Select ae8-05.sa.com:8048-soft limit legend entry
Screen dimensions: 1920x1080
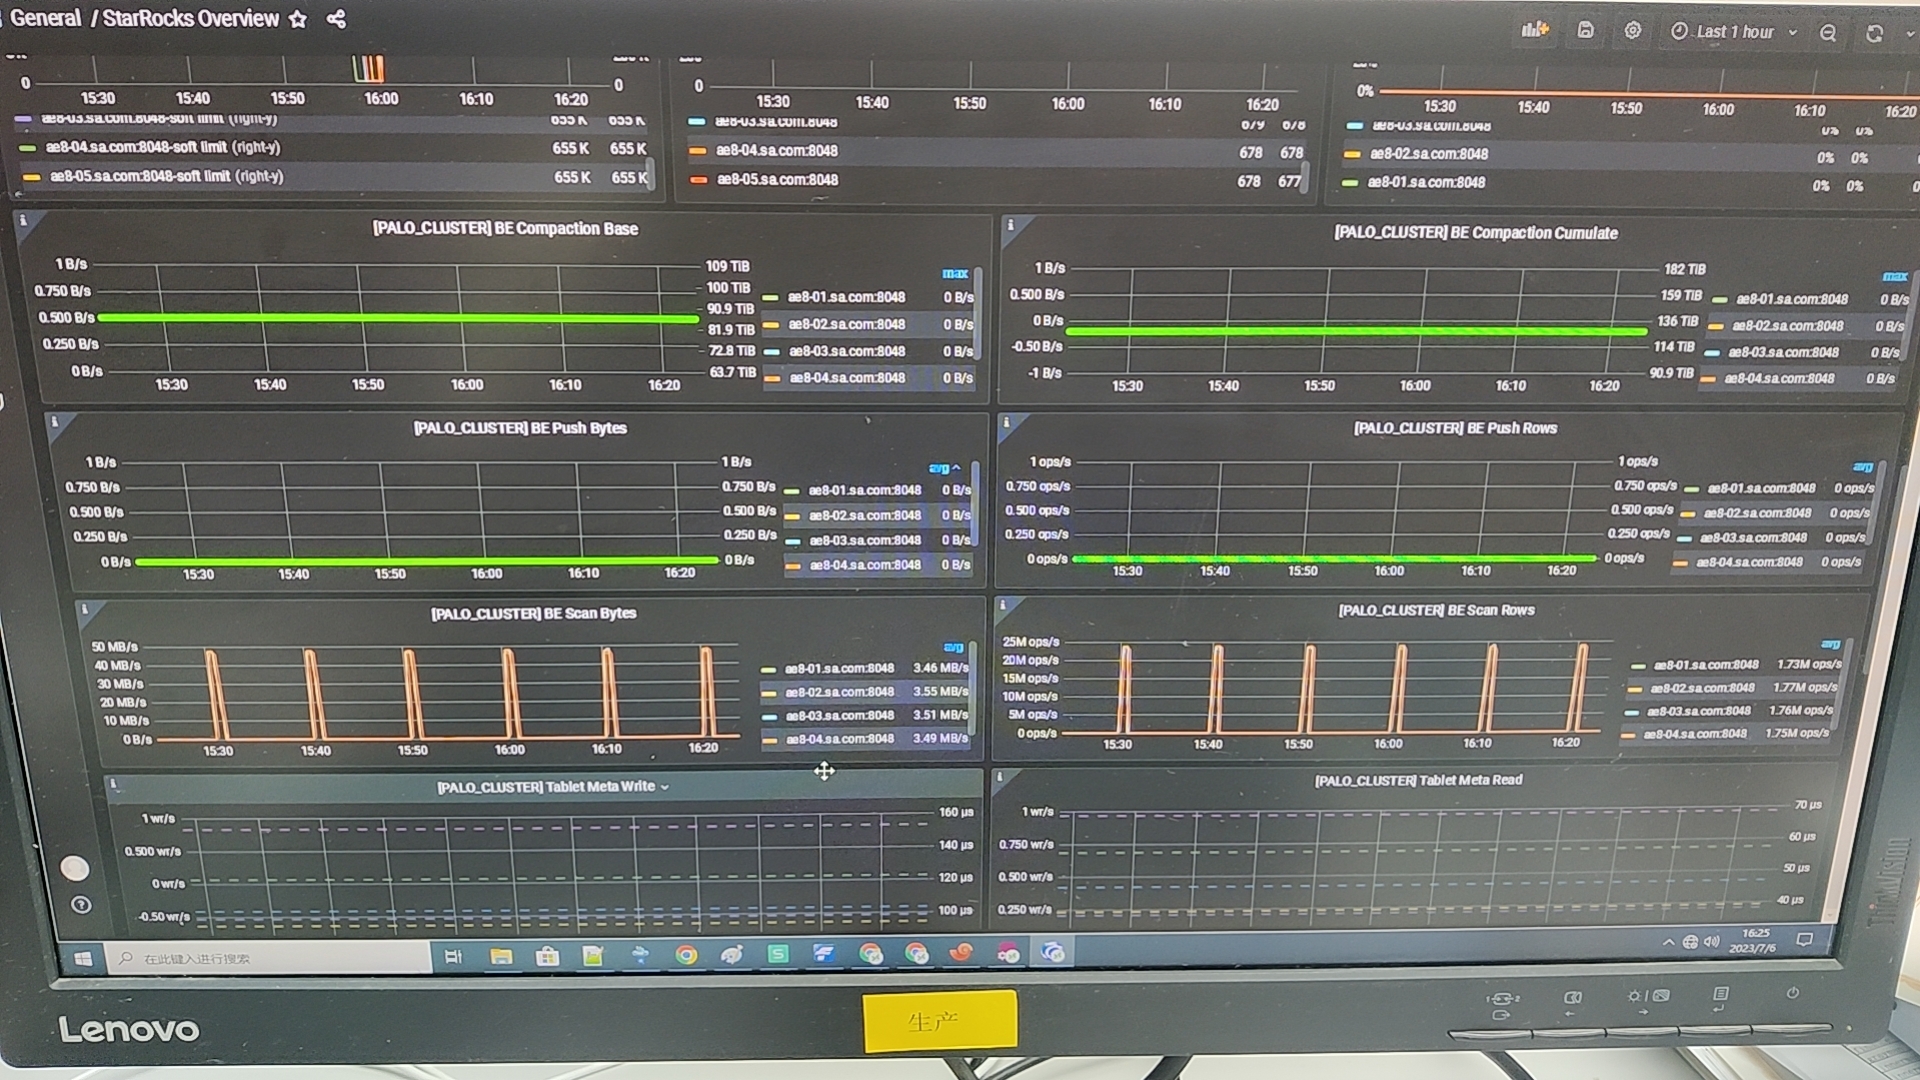[166, 176]
